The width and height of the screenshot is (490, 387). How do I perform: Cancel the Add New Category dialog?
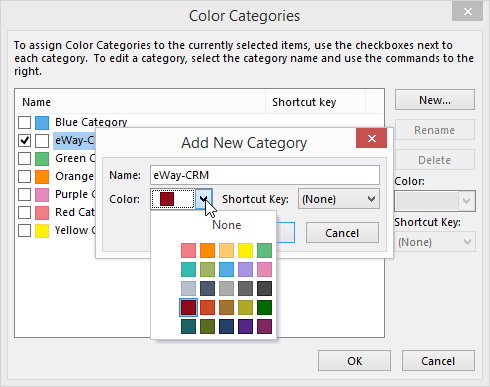tap(342, 233)
